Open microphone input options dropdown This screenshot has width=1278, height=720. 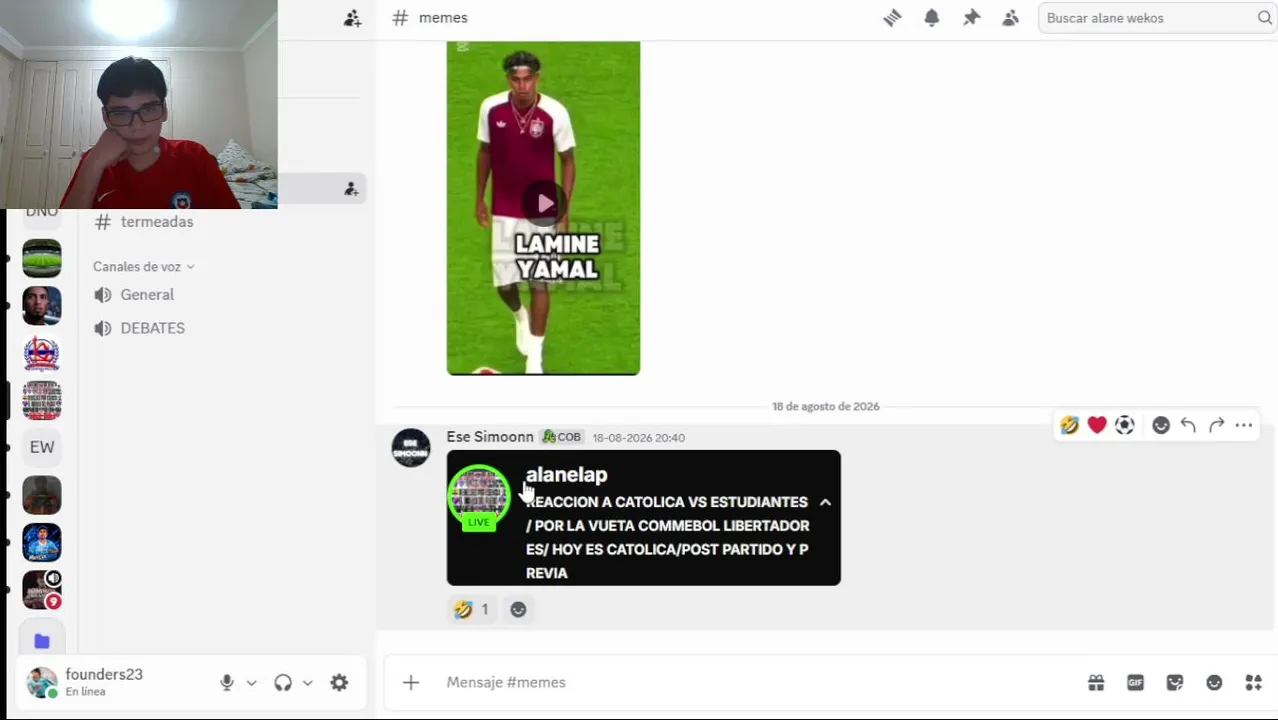point(251,683)
